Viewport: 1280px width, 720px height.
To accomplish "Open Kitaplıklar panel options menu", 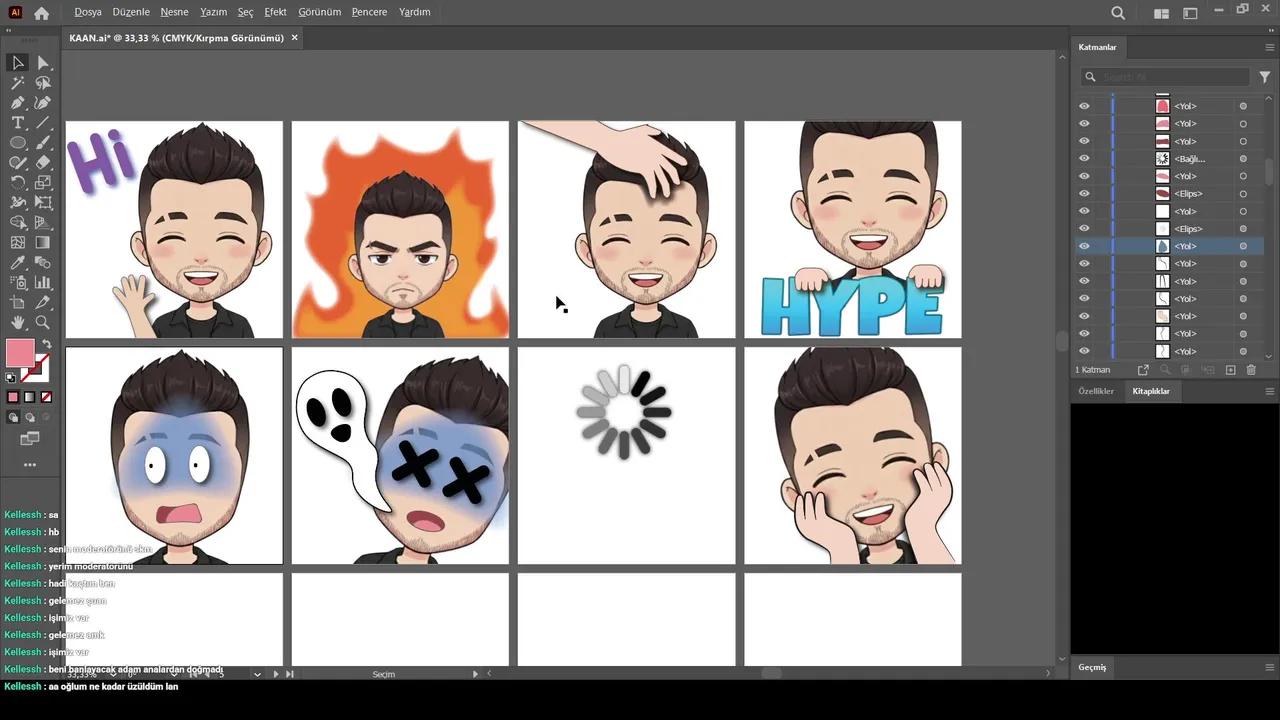I will [1270, 391].
